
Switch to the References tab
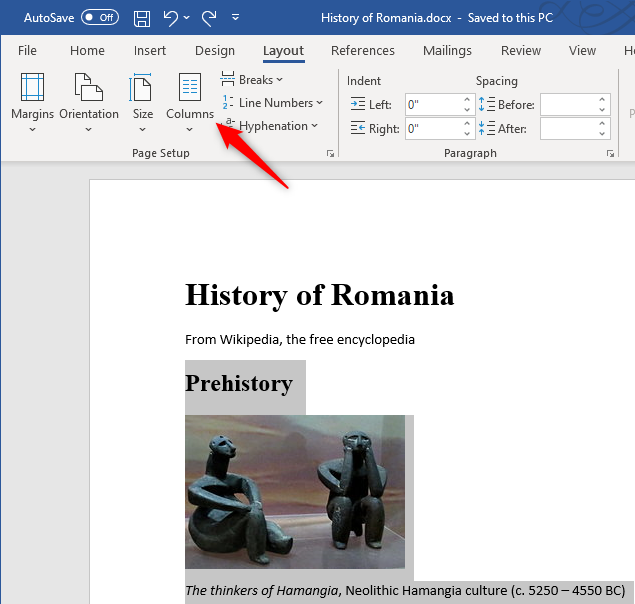[362, 51]
